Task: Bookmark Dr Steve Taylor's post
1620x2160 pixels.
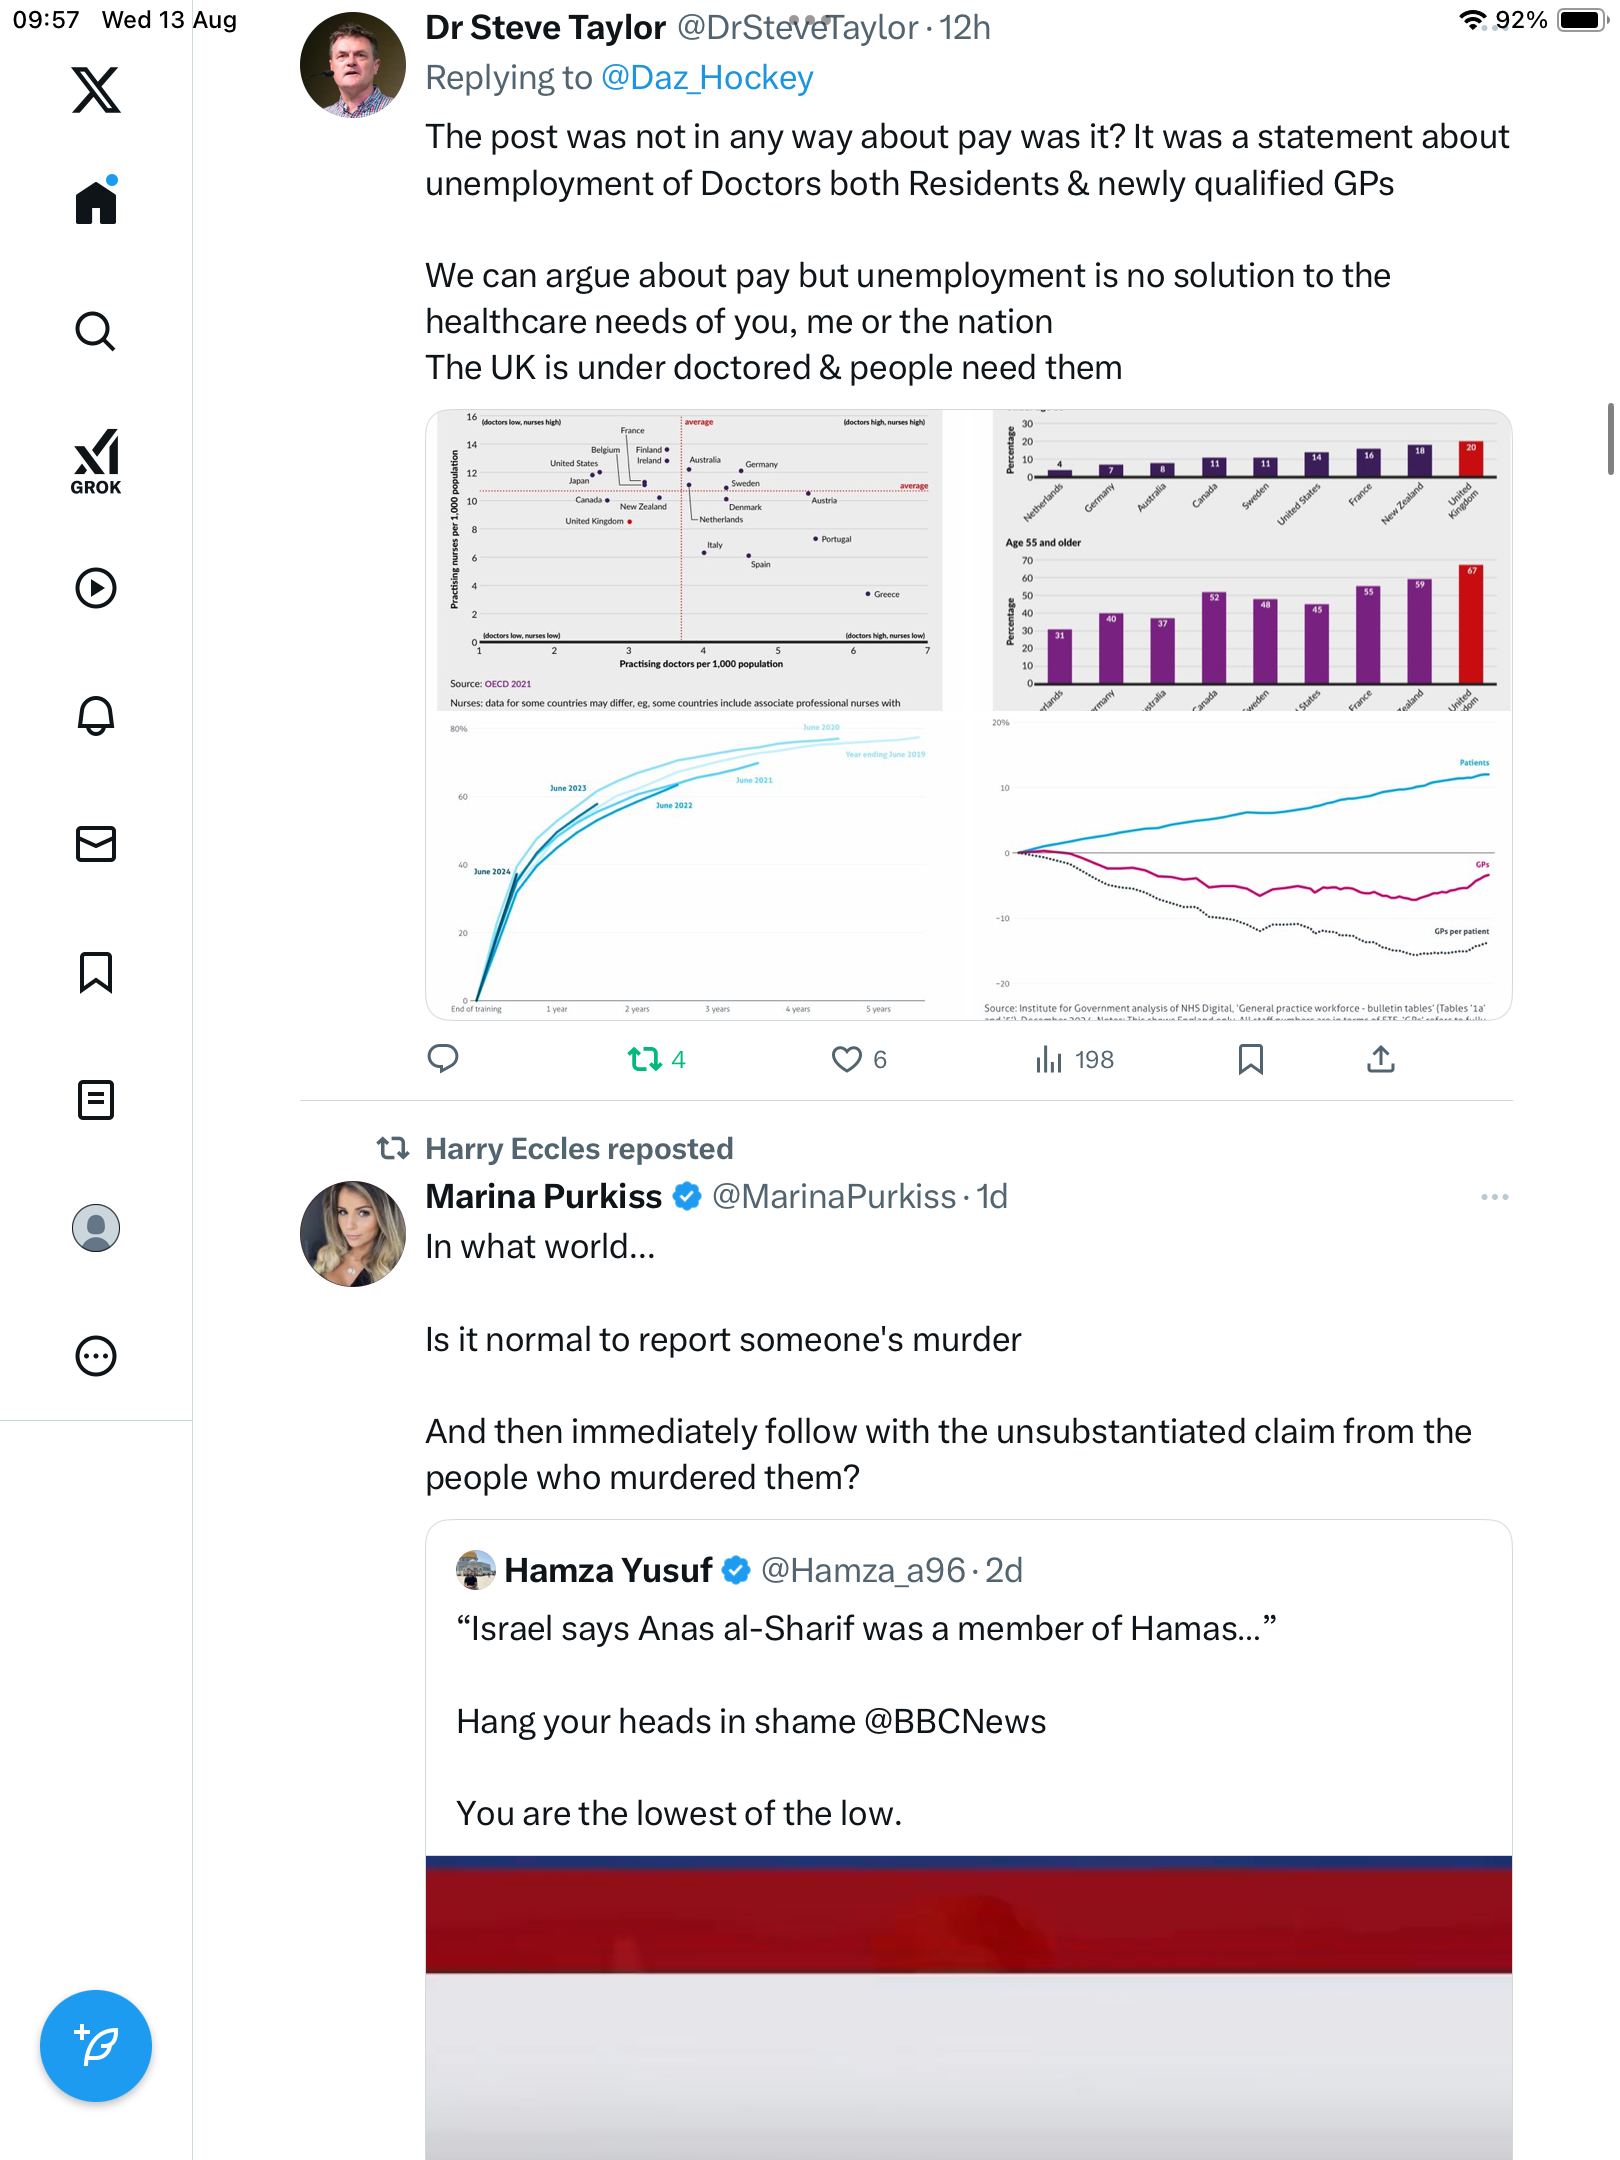Action: (1250, 1059)
